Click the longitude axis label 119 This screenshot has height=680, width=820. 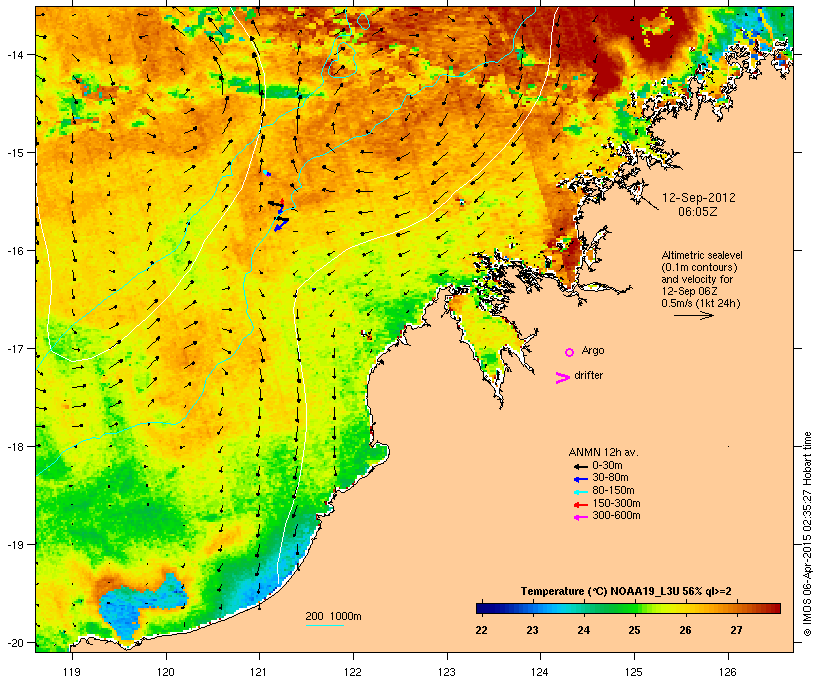[72, 672]
